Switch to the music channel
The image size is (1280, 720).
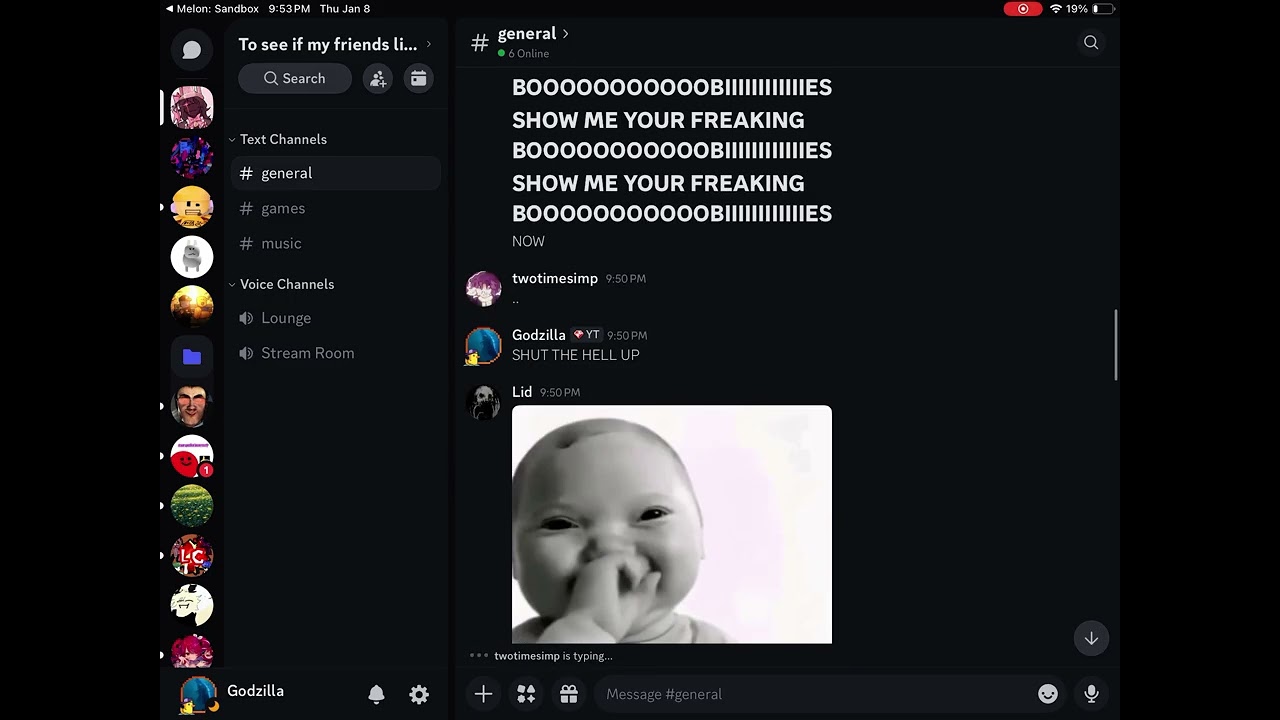281,243
